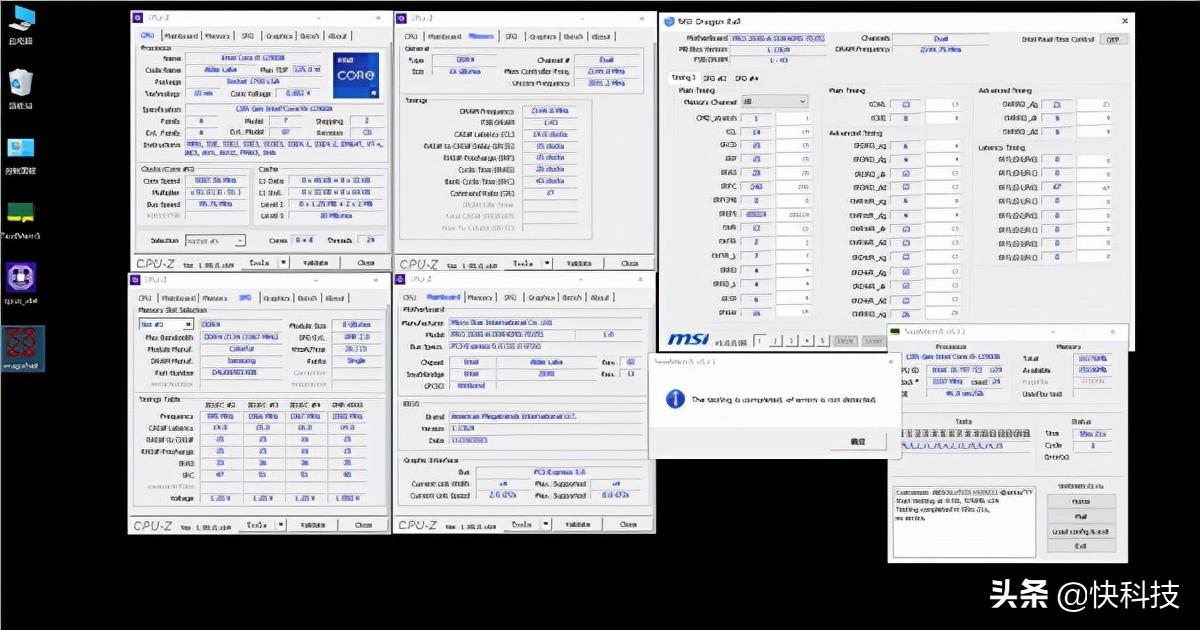1200x630 pixels.
Task: Confirm the TestMem5 completion dialog with OK
Action: click(857, 441)
